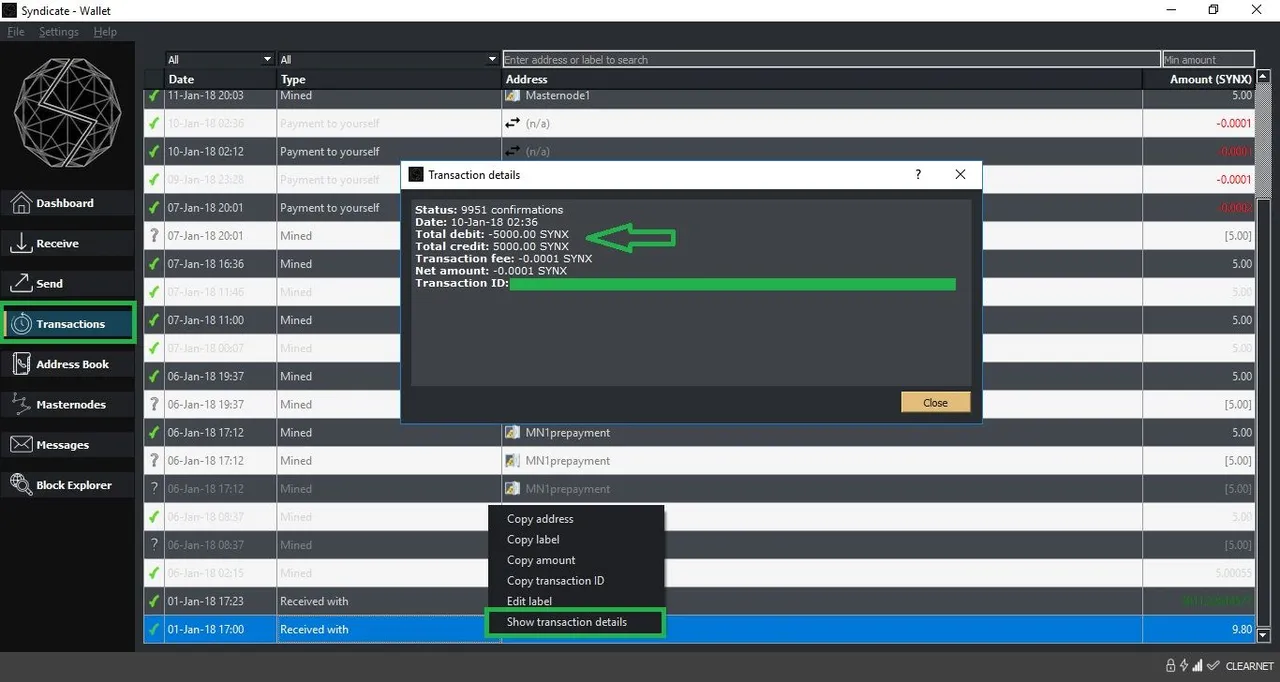Click 'Transaction fee: -0.0001 SYNX' line
Screen dimensions: 1280x682
coord(504,259)
